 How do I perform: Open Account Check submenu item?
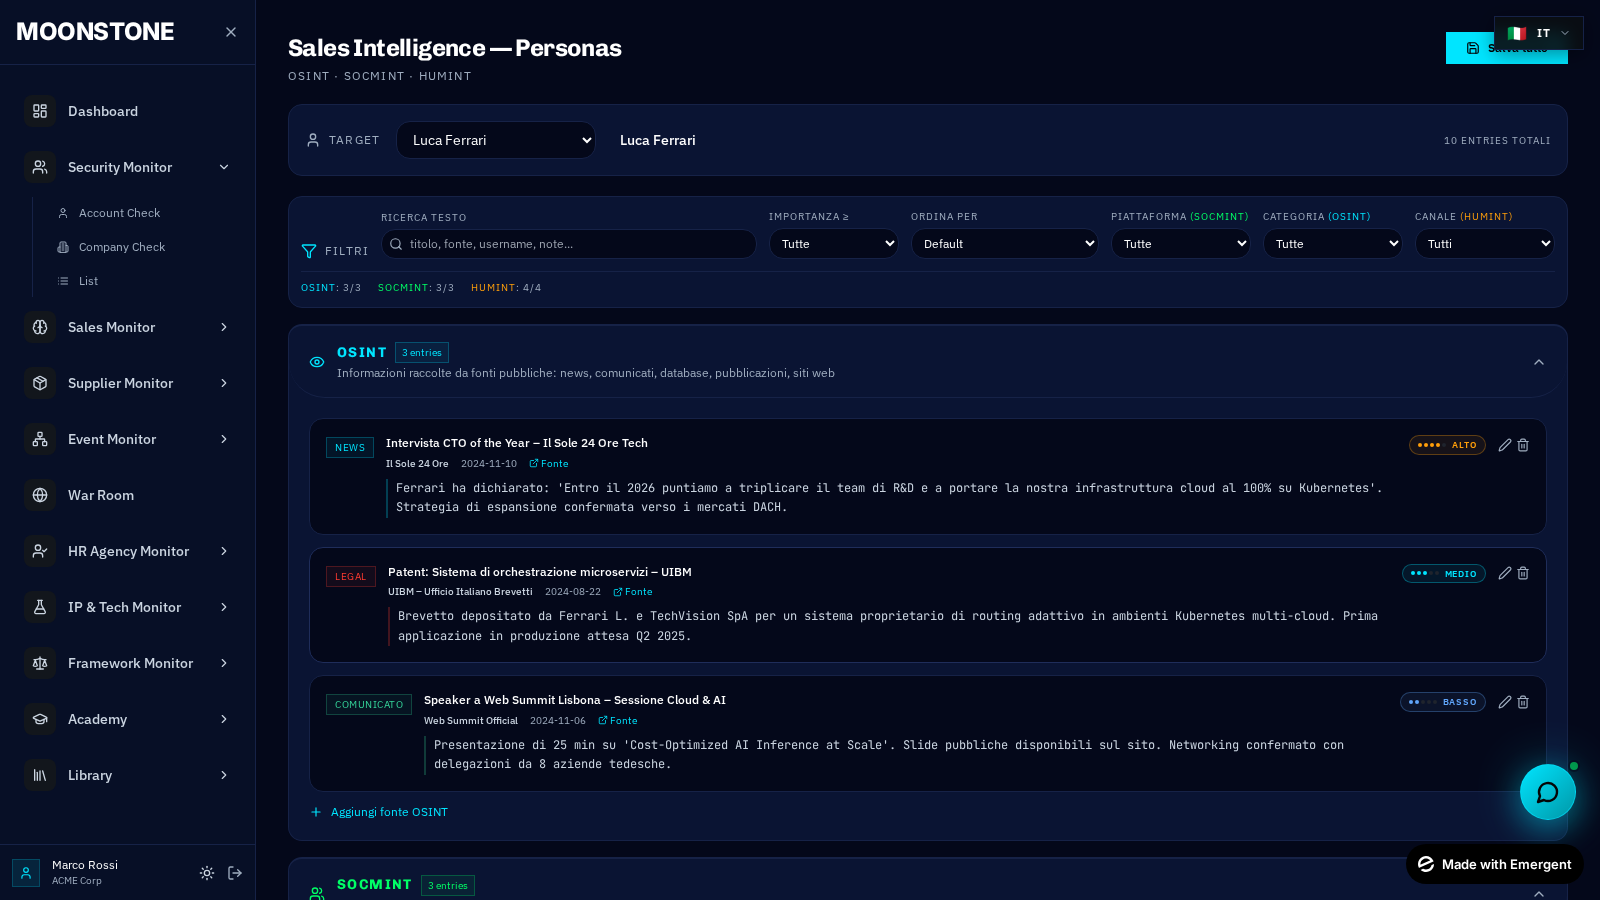[x=142, y=213]
